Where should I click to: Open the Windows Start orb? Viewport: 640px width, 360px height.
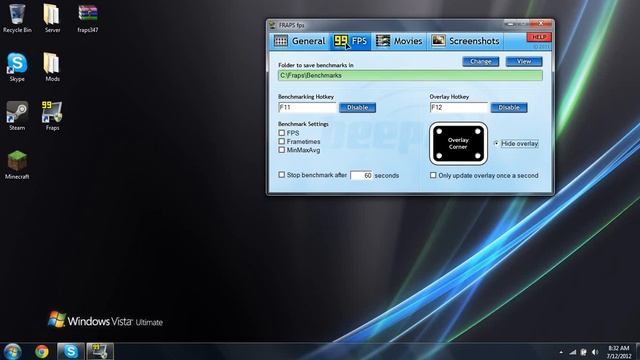pyautogui.click(x=12, y=351)
